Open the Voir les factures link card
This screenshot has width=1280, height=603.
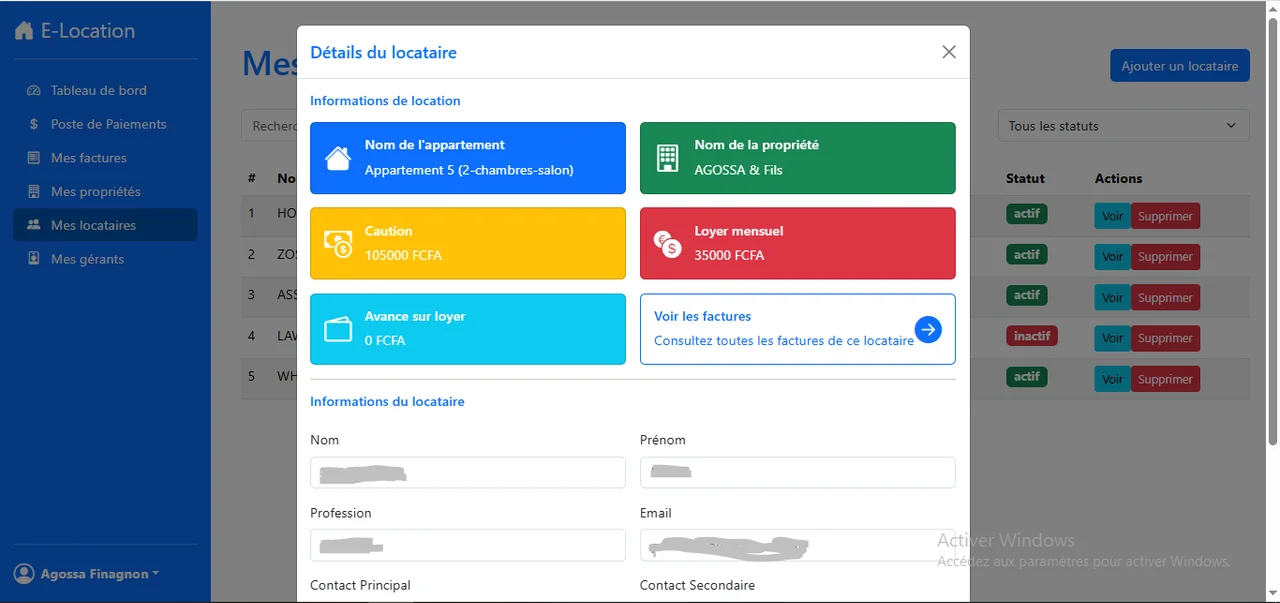click(797, 329)
